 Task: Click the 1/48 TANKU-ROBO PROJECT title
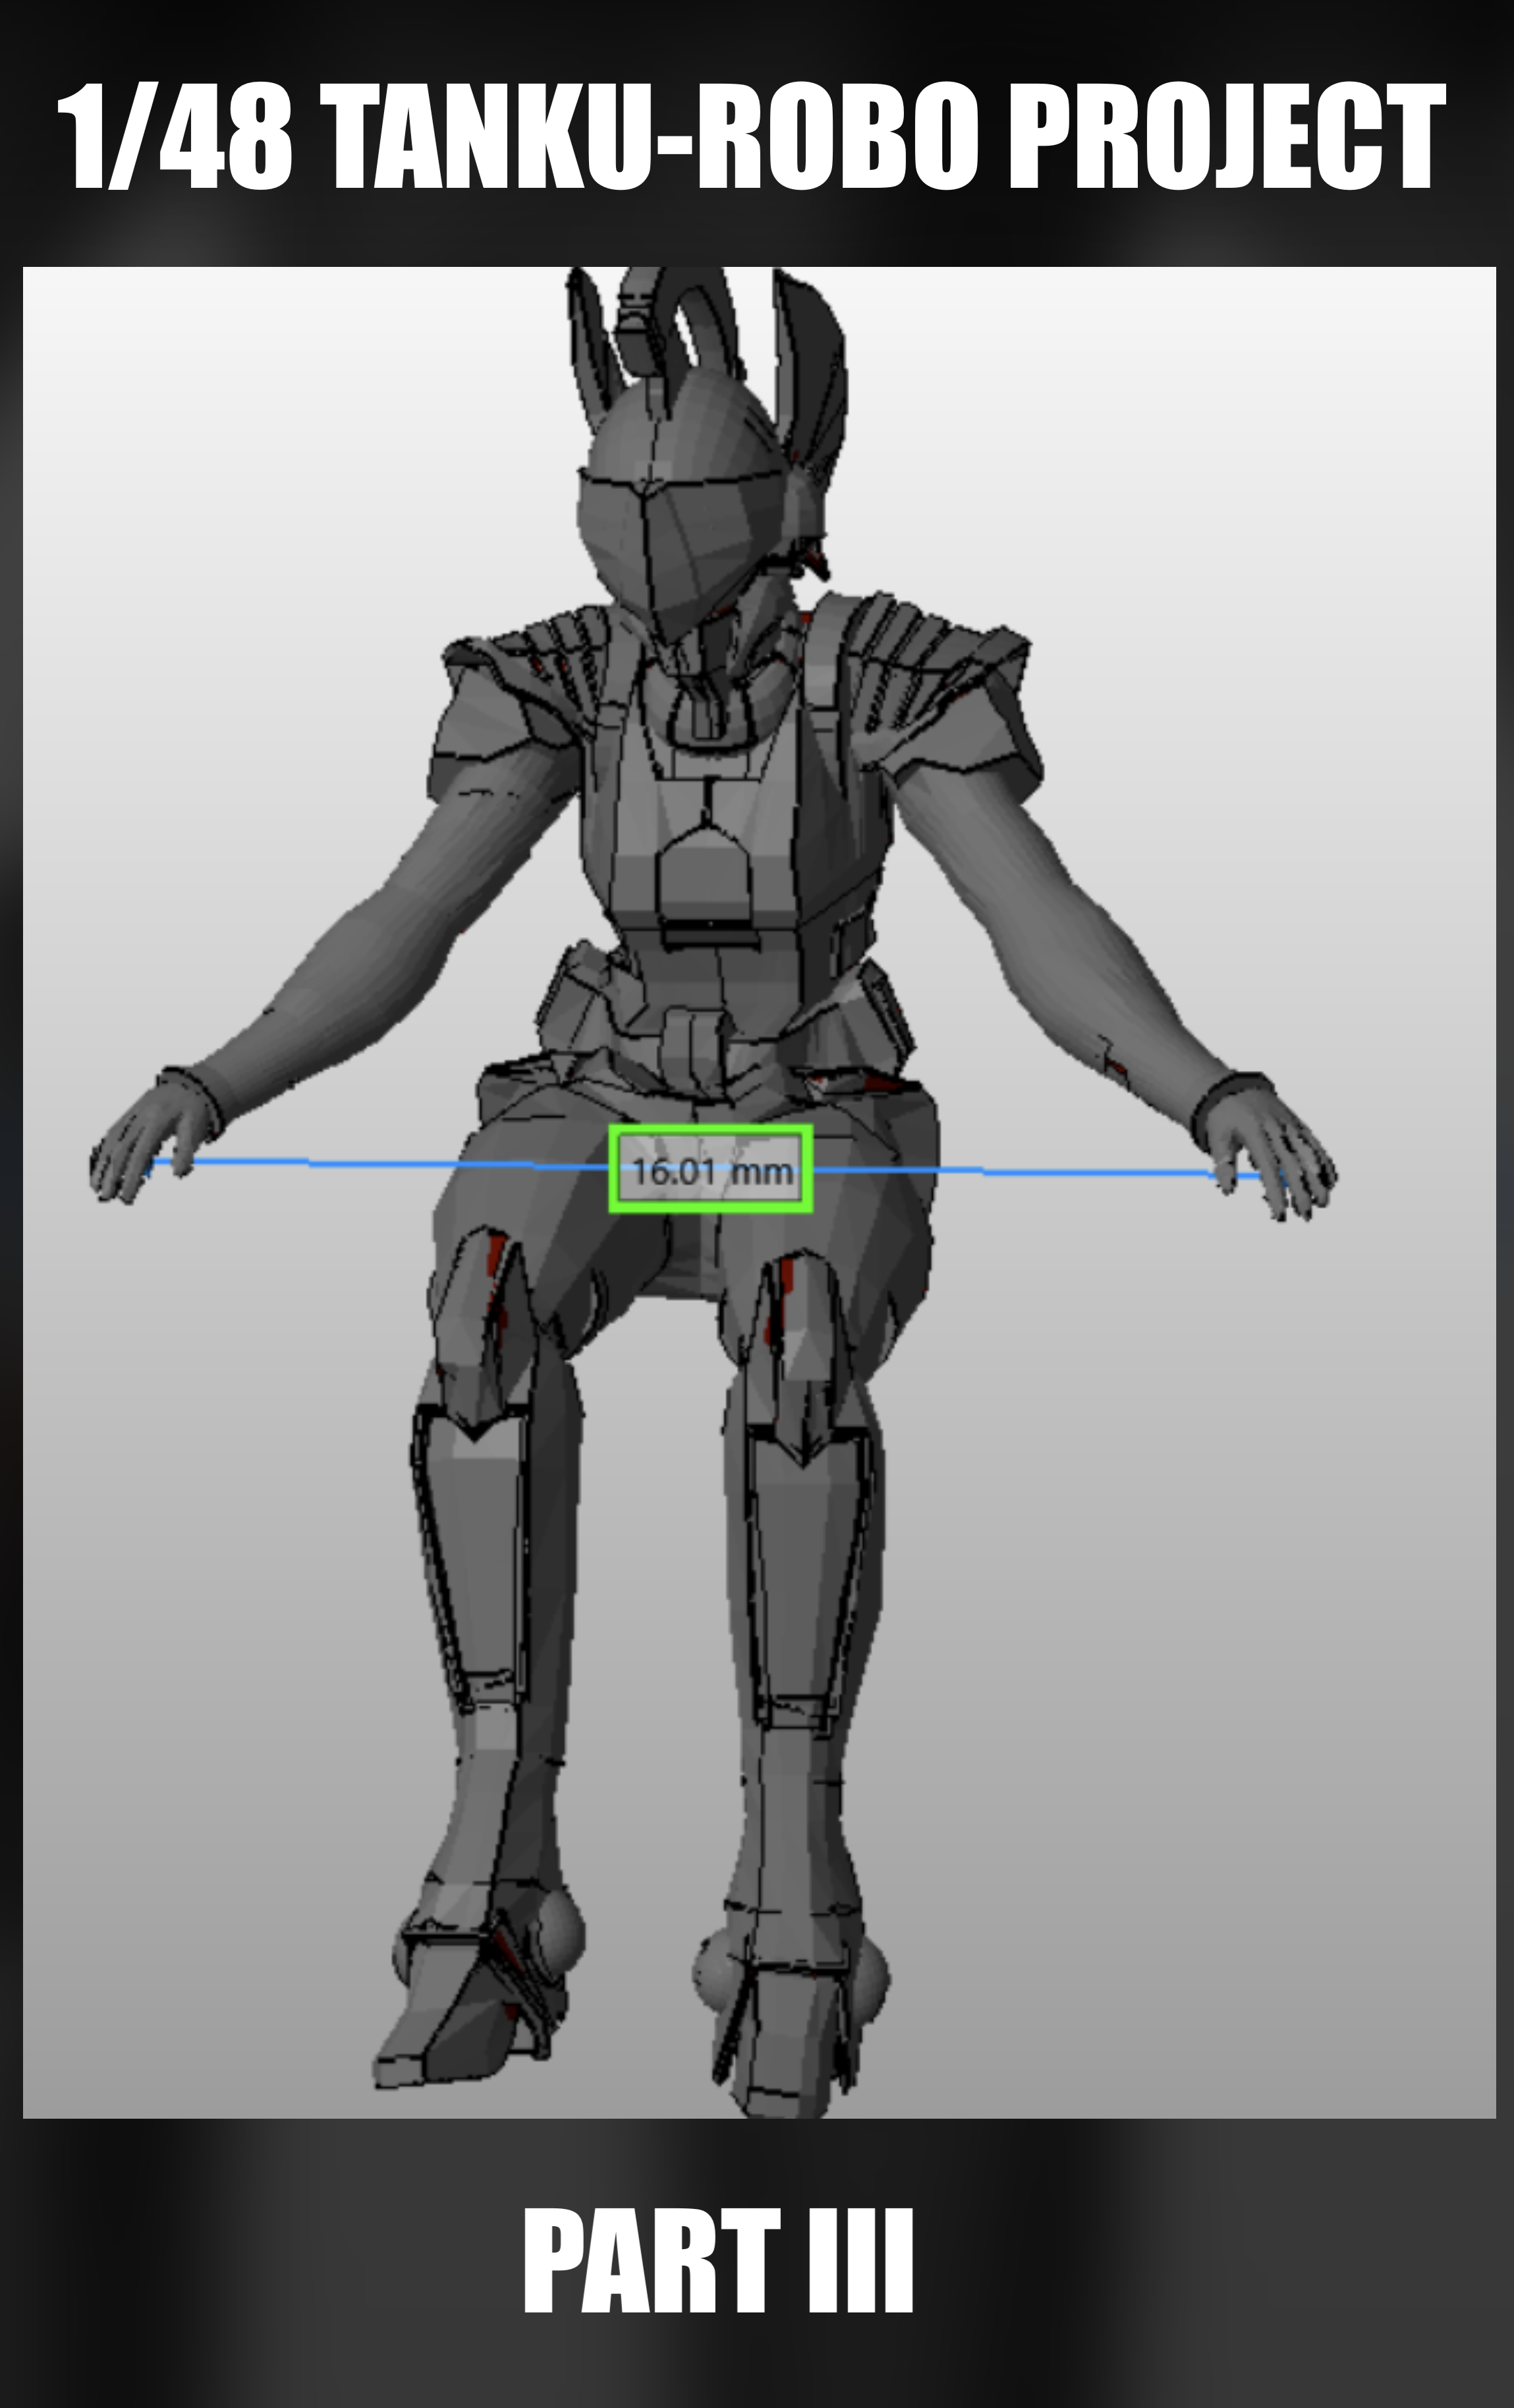[751, 137]
